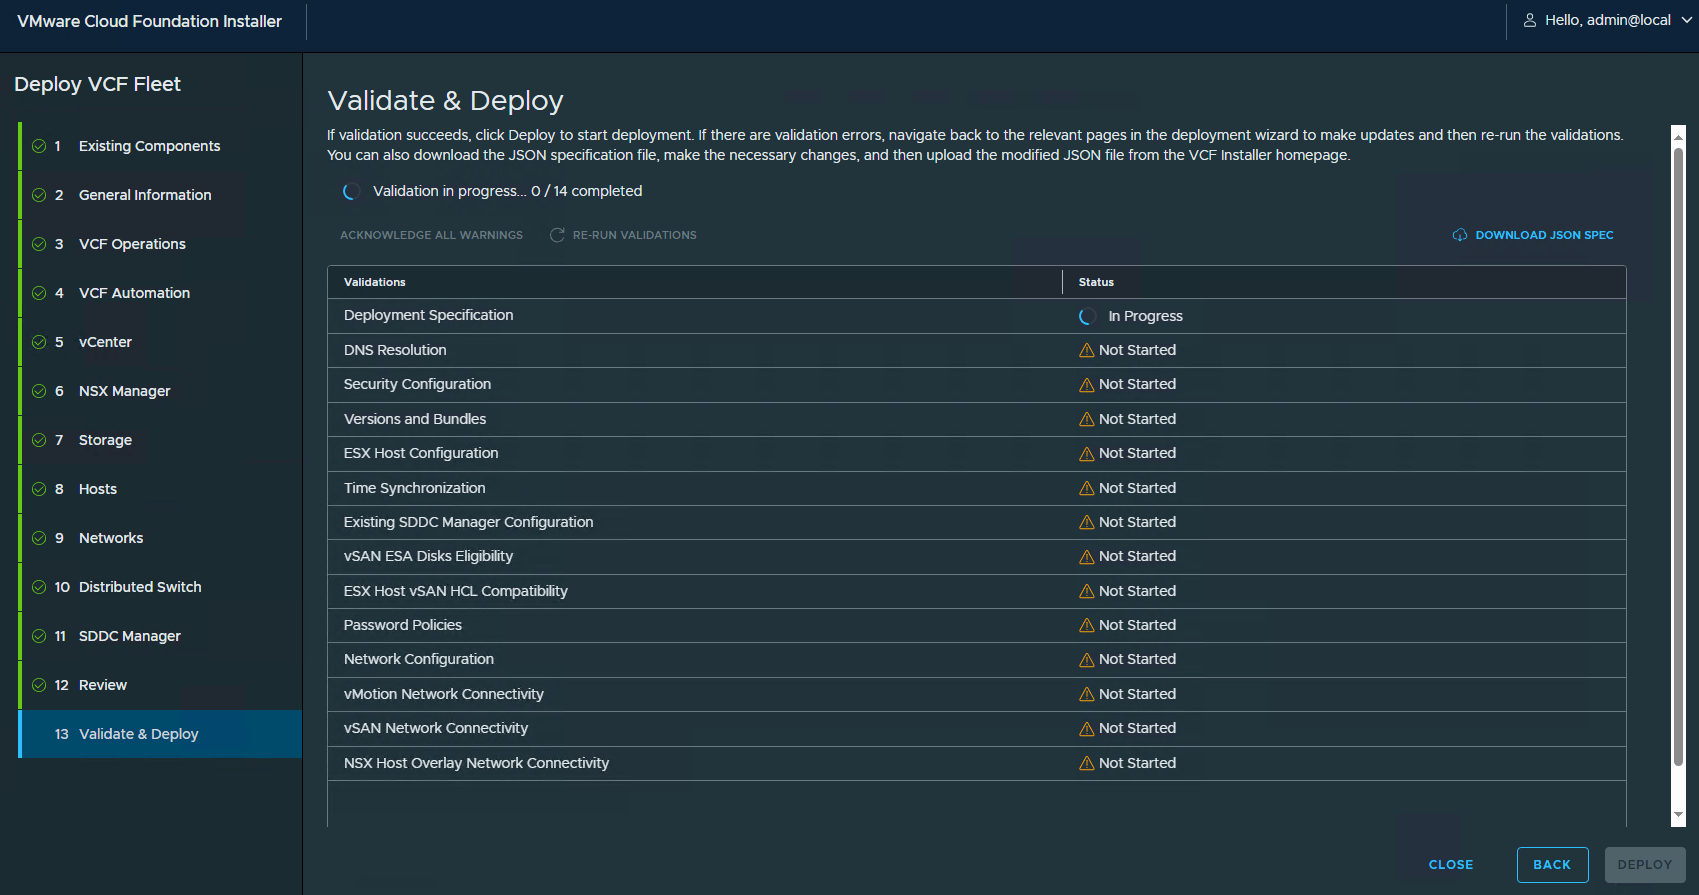The width and height of the screenshot is (1699, 895).
Task: Go to step 11 SDDC Manager
Action: [x=160, y=636]
